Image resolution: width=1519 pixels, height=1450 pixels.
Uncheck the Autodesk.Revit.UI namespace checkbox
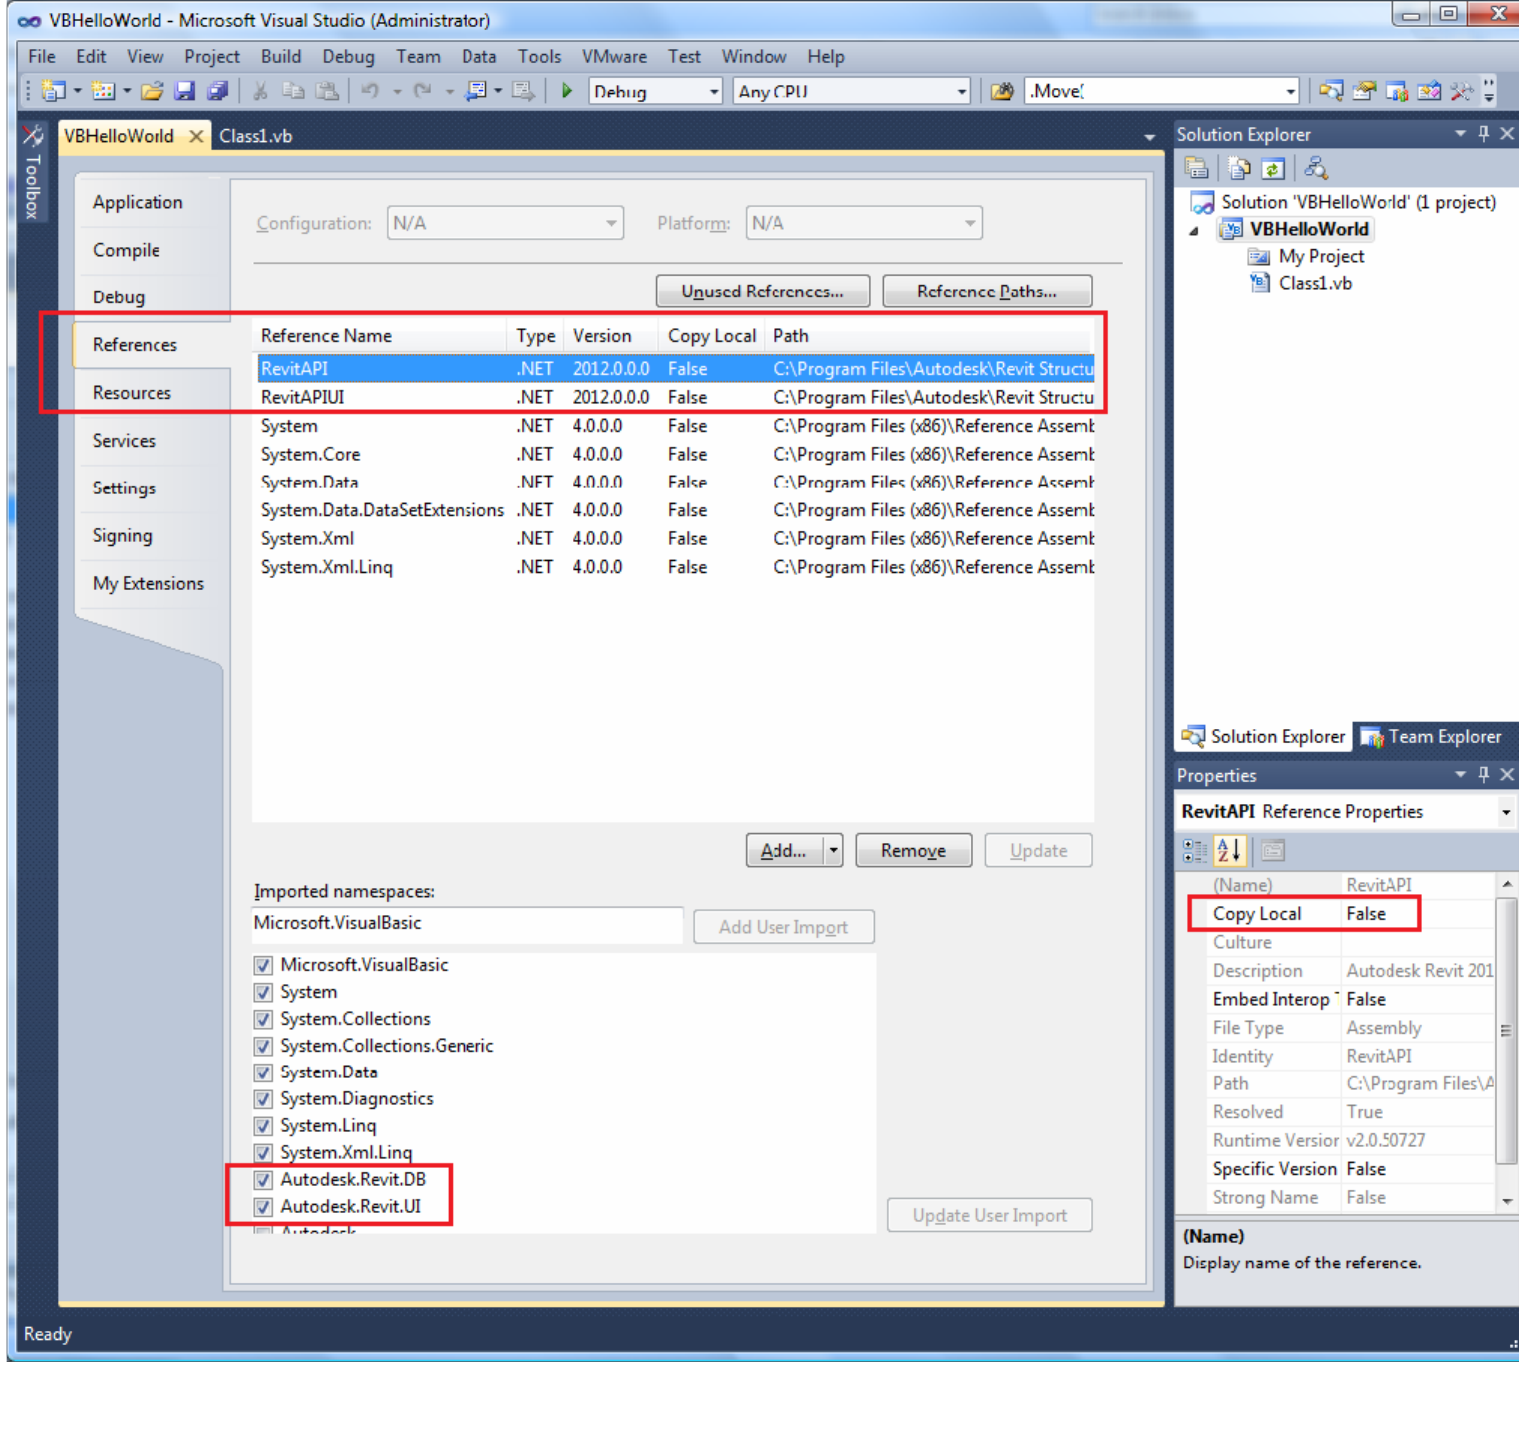[x=263, y=1207]
